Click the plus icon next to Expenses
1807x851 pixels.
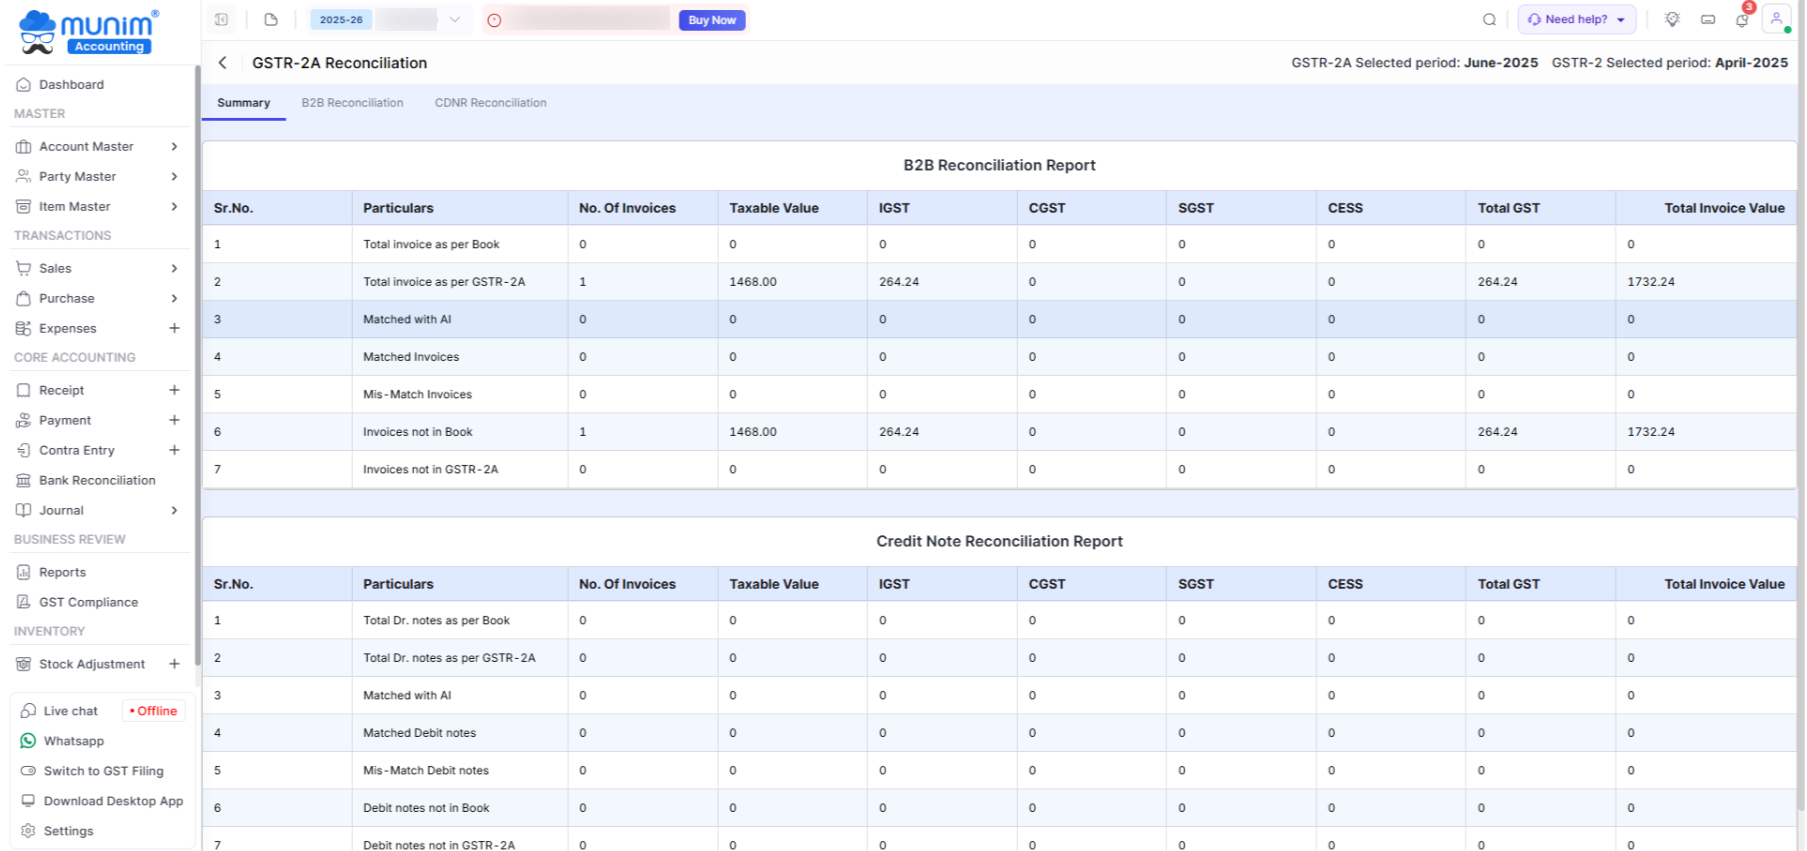pyautogui.click(x=174, y=328)
